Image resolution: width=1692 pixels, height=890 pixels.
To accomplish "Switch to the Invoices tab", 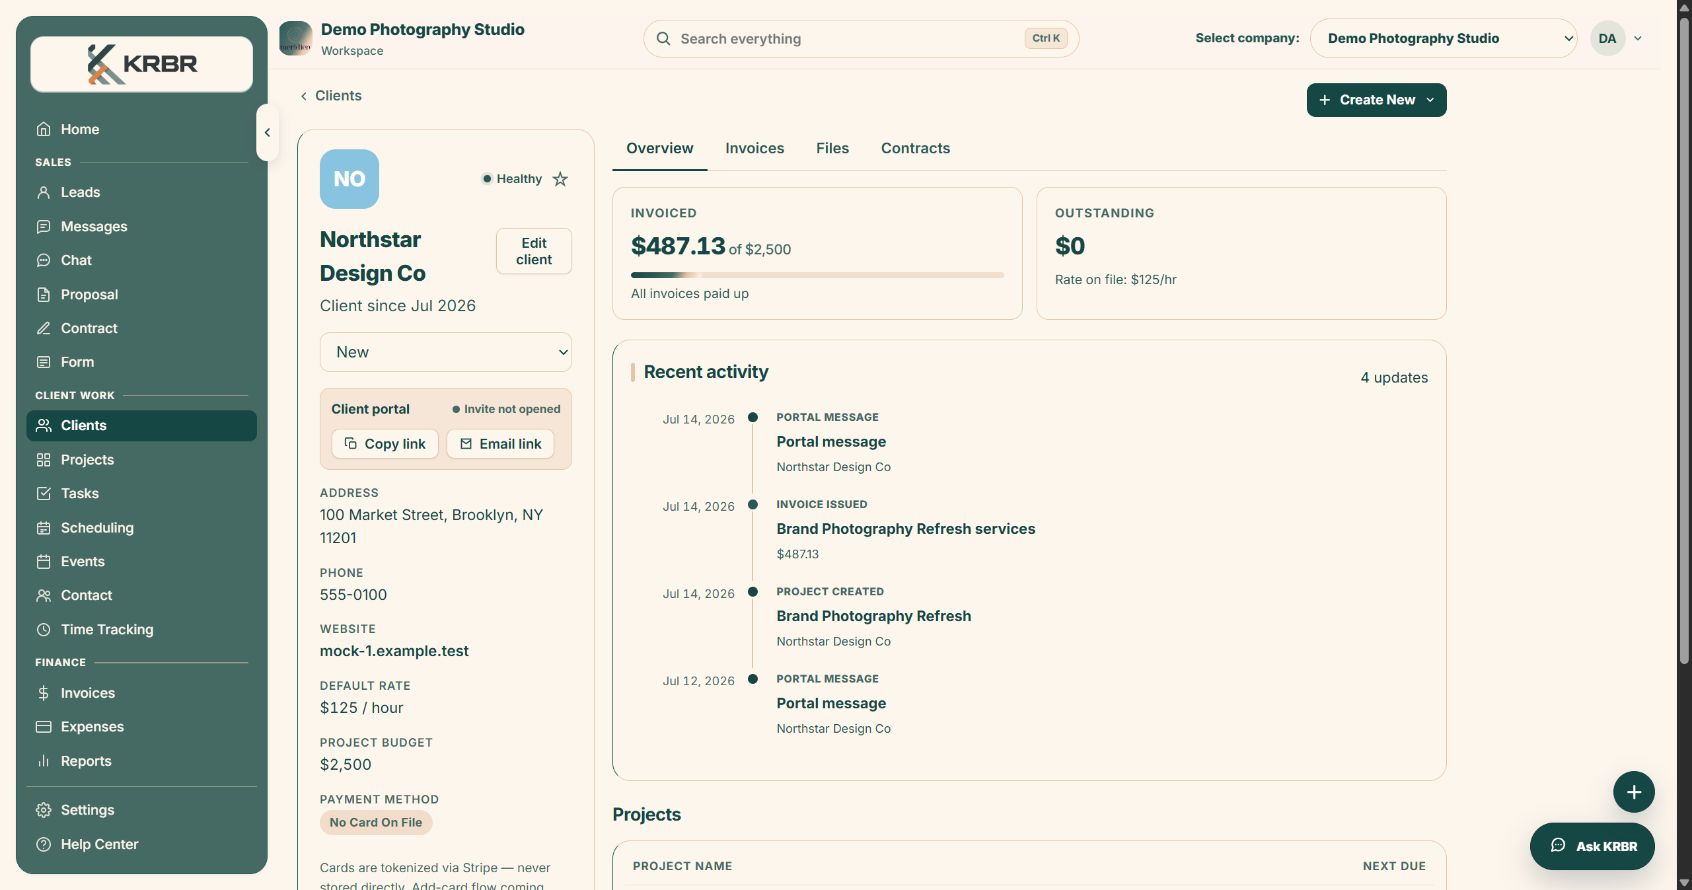I will point(755,148).
